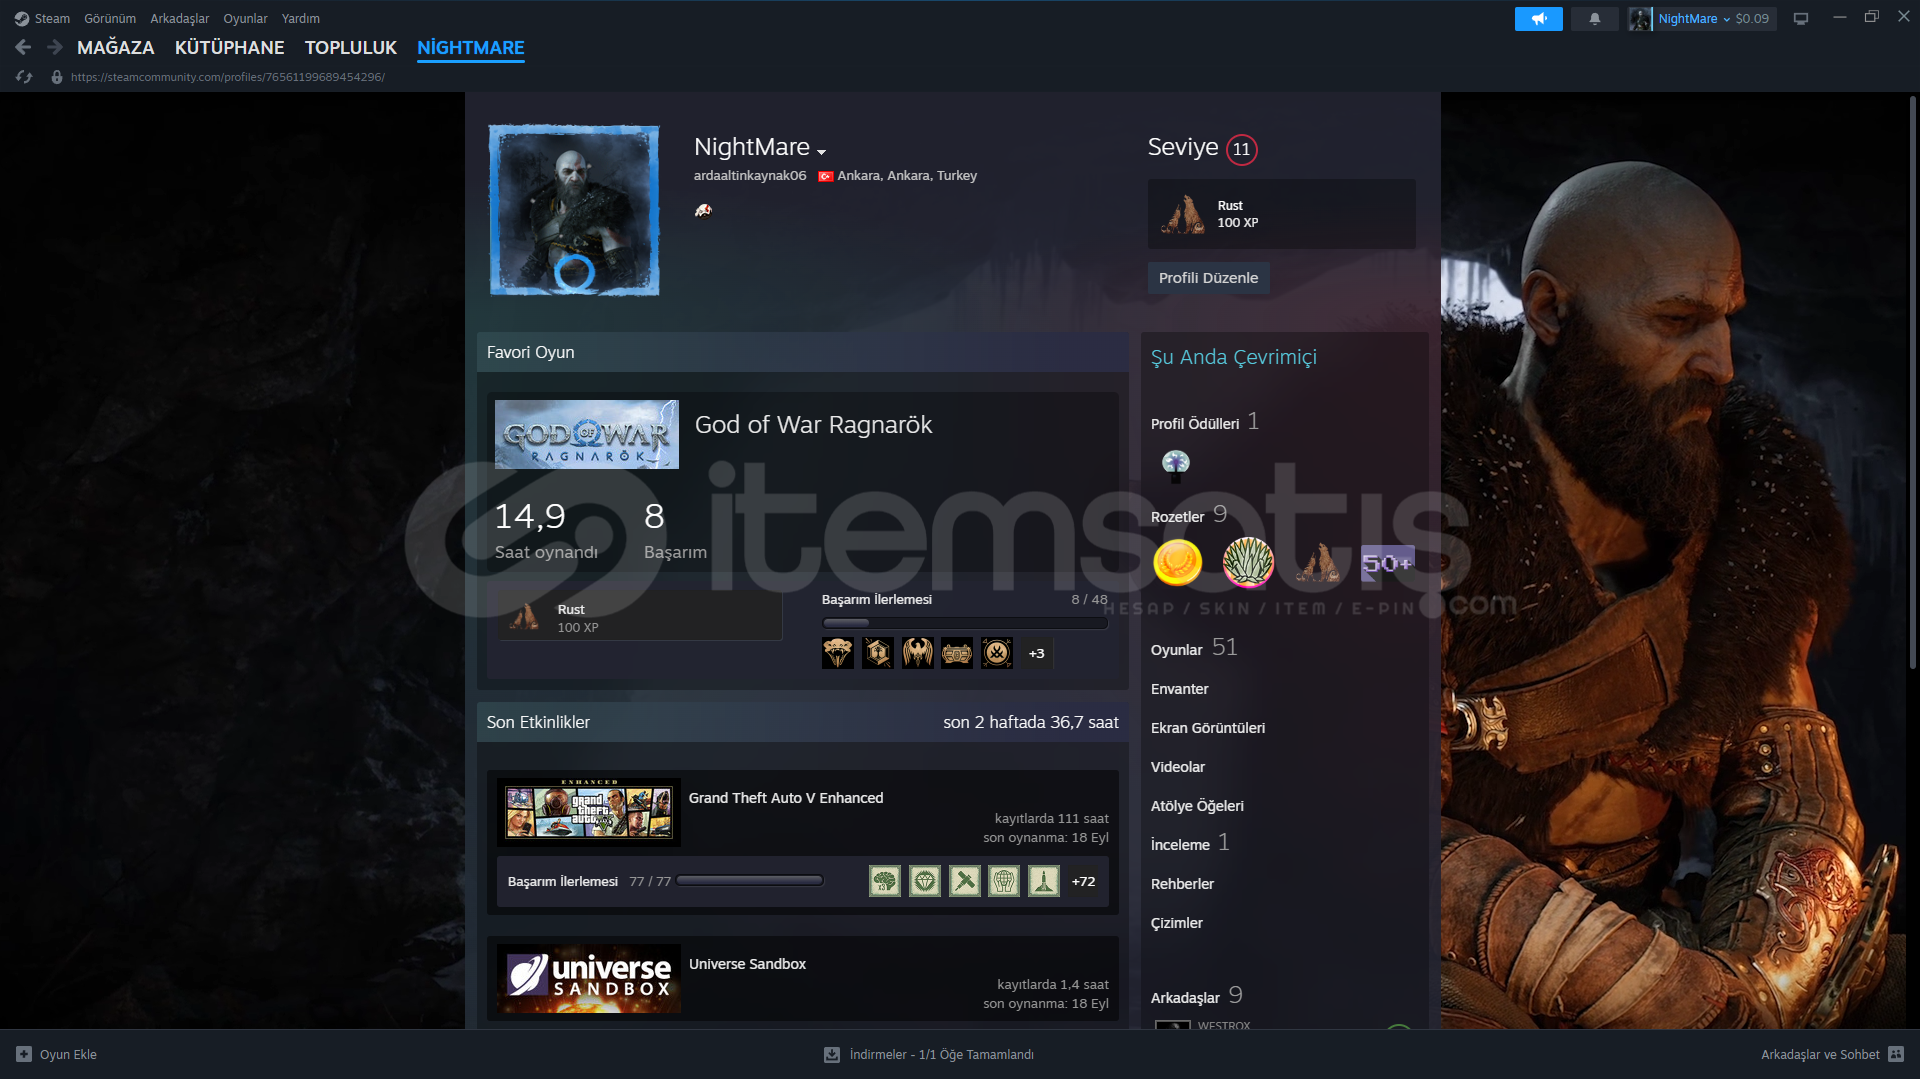Click the Seviye 11 level badge
The image size is (1920, 1079).
(1241, 149)
